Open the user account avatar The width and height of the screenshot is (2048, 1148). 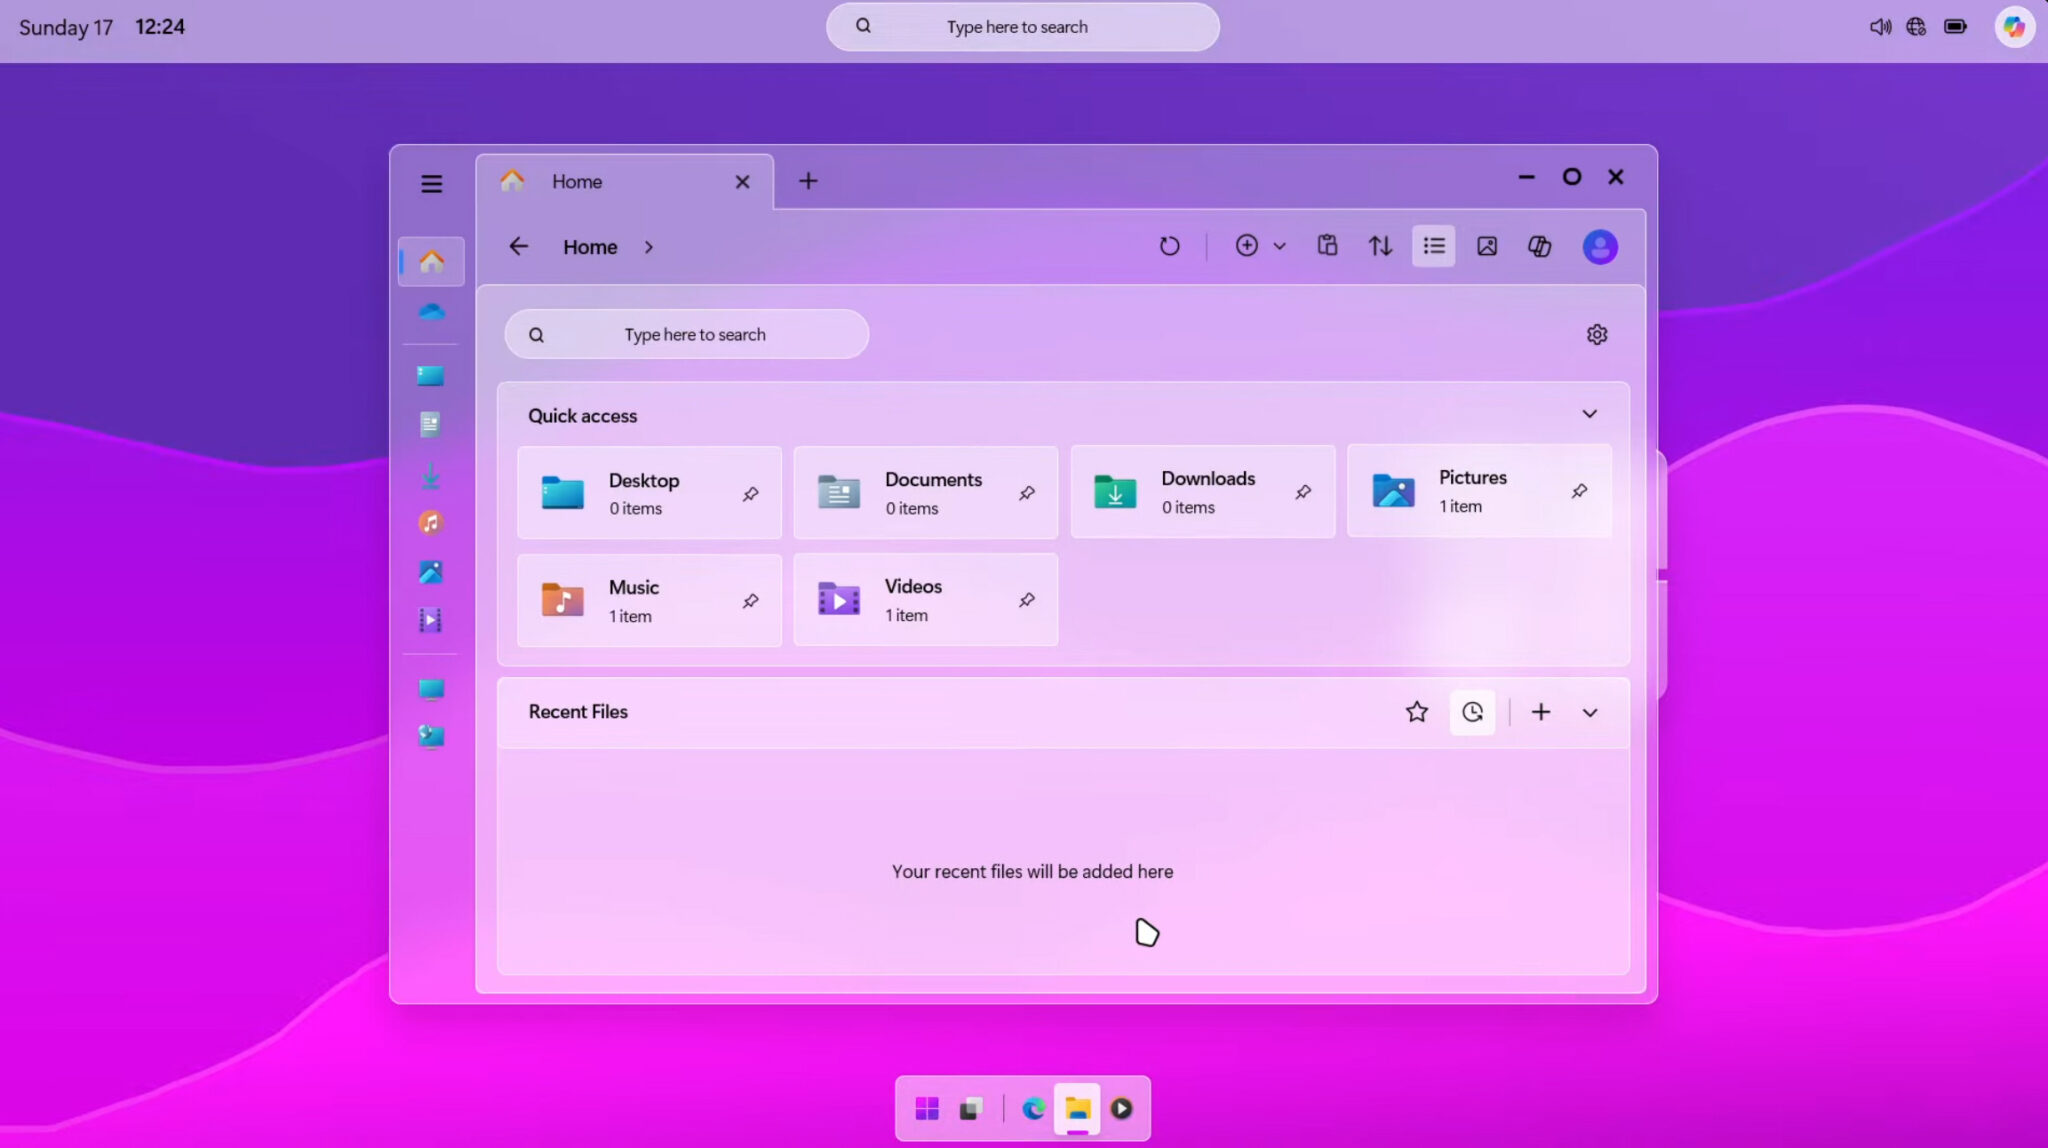point(1599,246)
